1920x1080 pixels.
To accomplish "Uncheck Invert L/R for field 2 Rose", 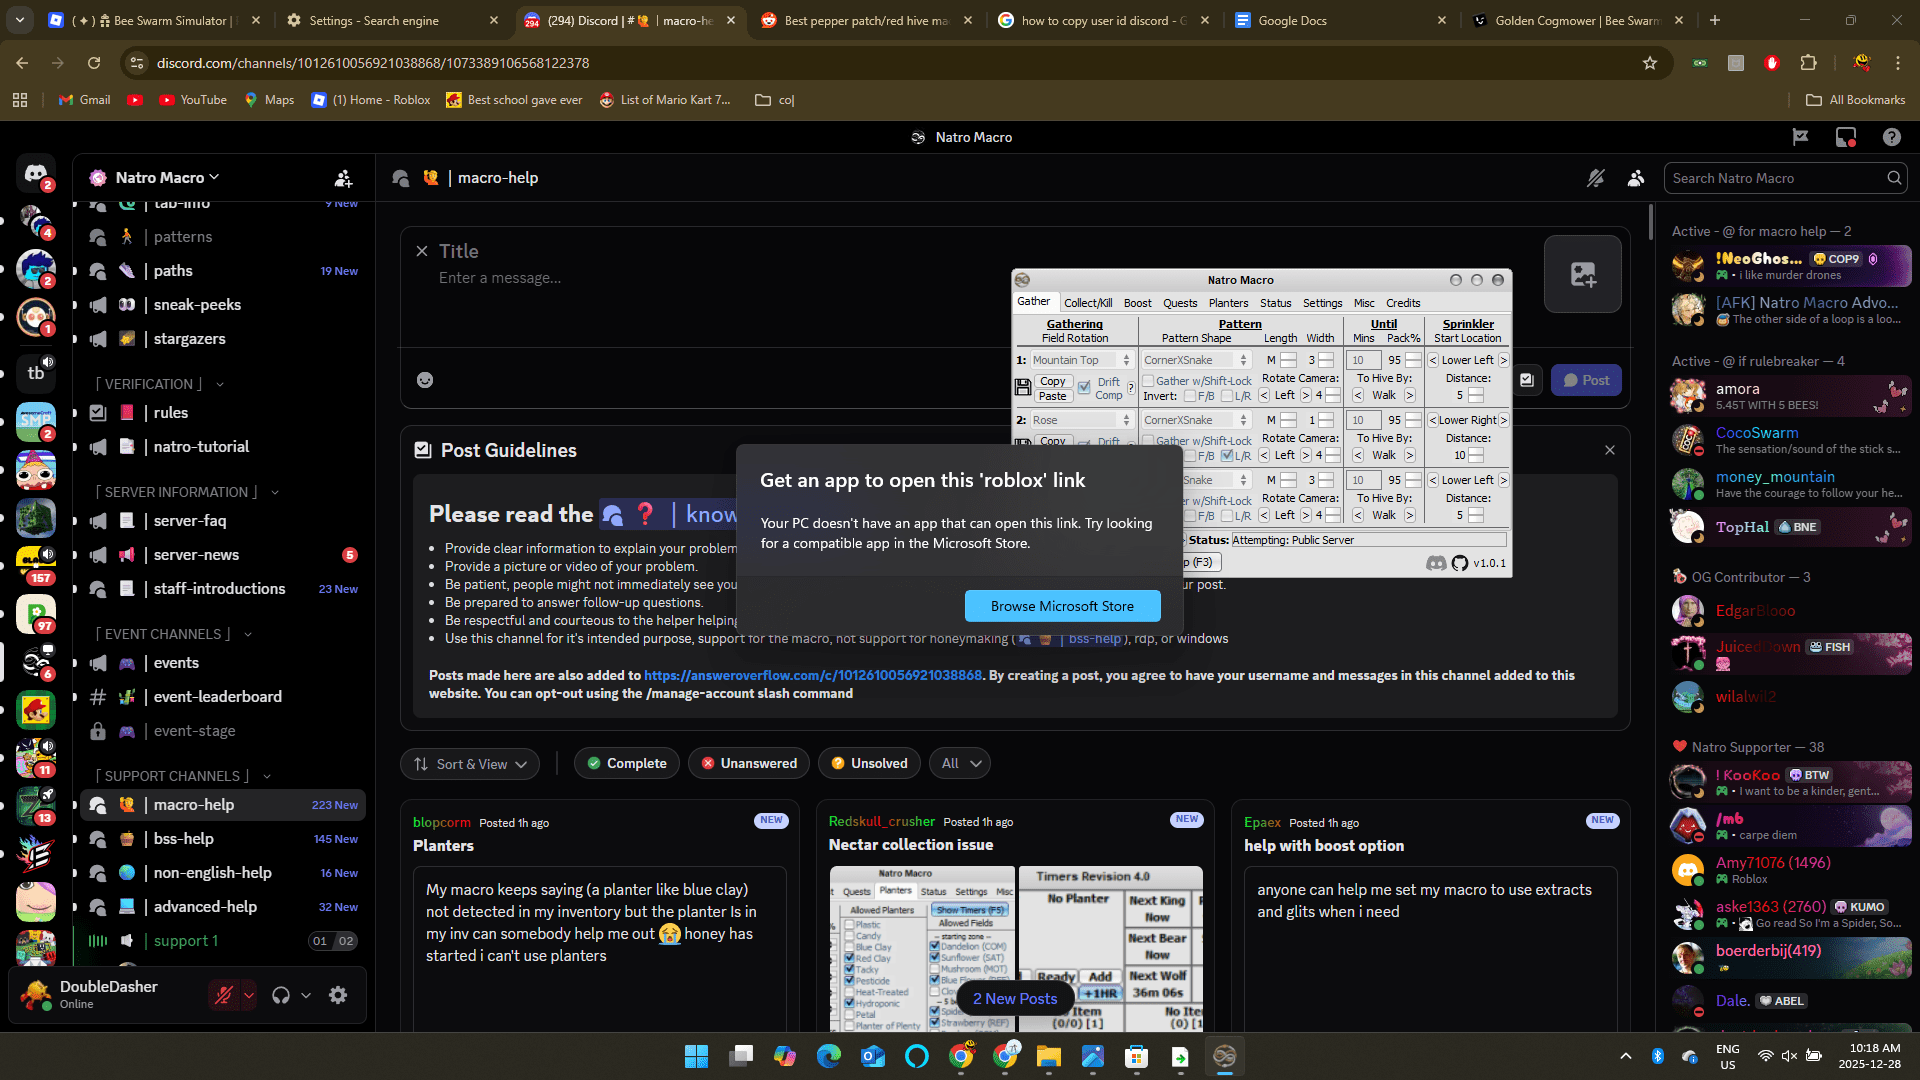I will pos(1227,456).
